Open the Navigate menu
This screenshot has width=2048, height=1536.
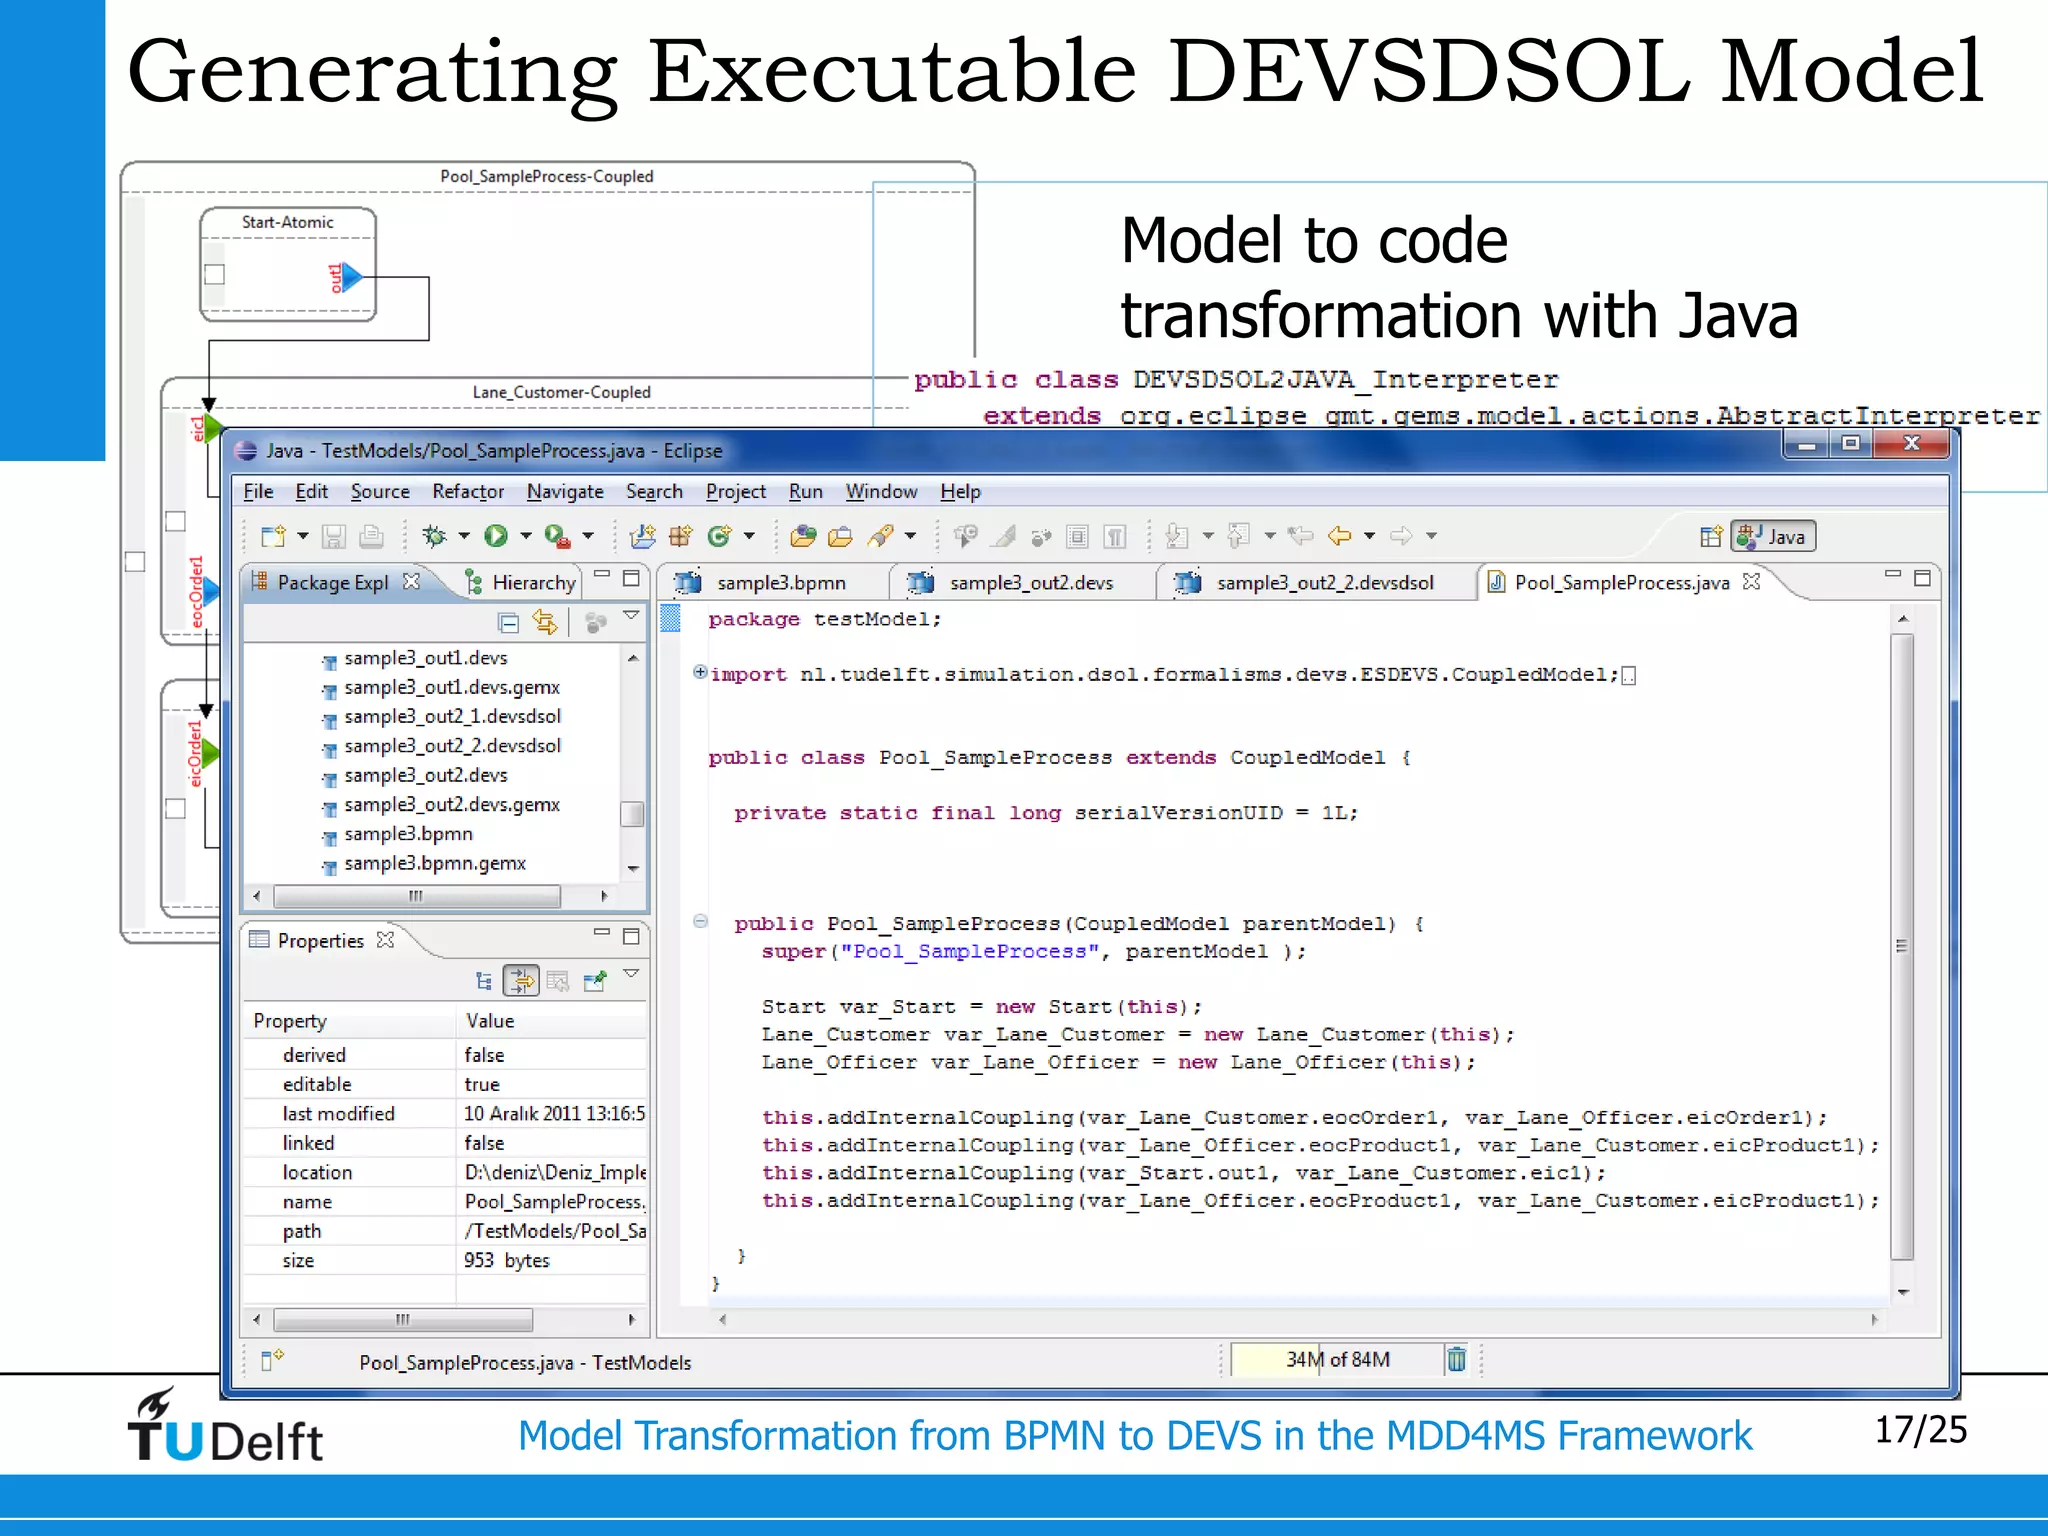coord(565,491)
